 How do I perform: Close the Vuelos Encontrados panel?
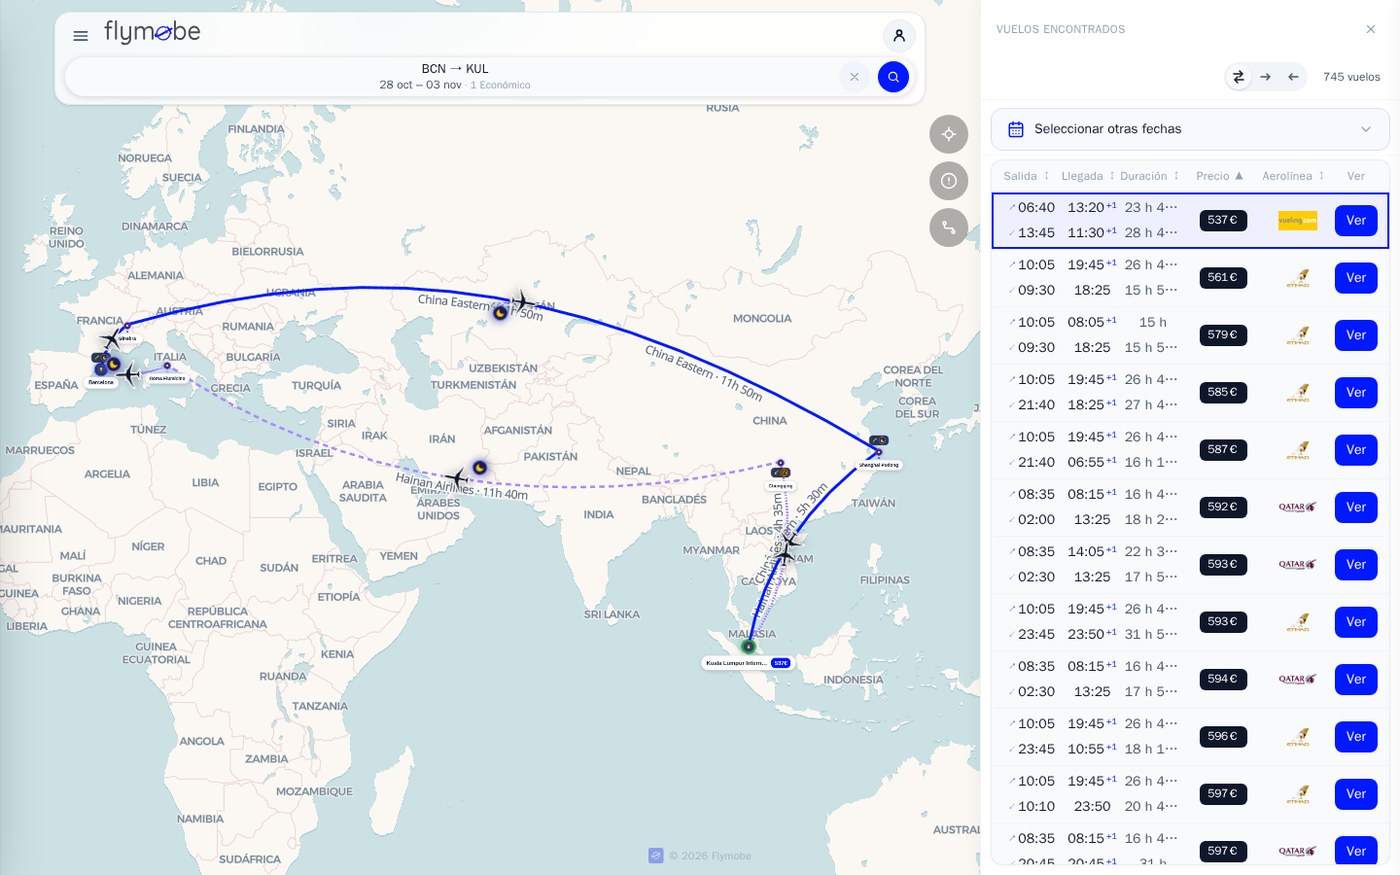pyautogui.click(x=1371, y=29)
